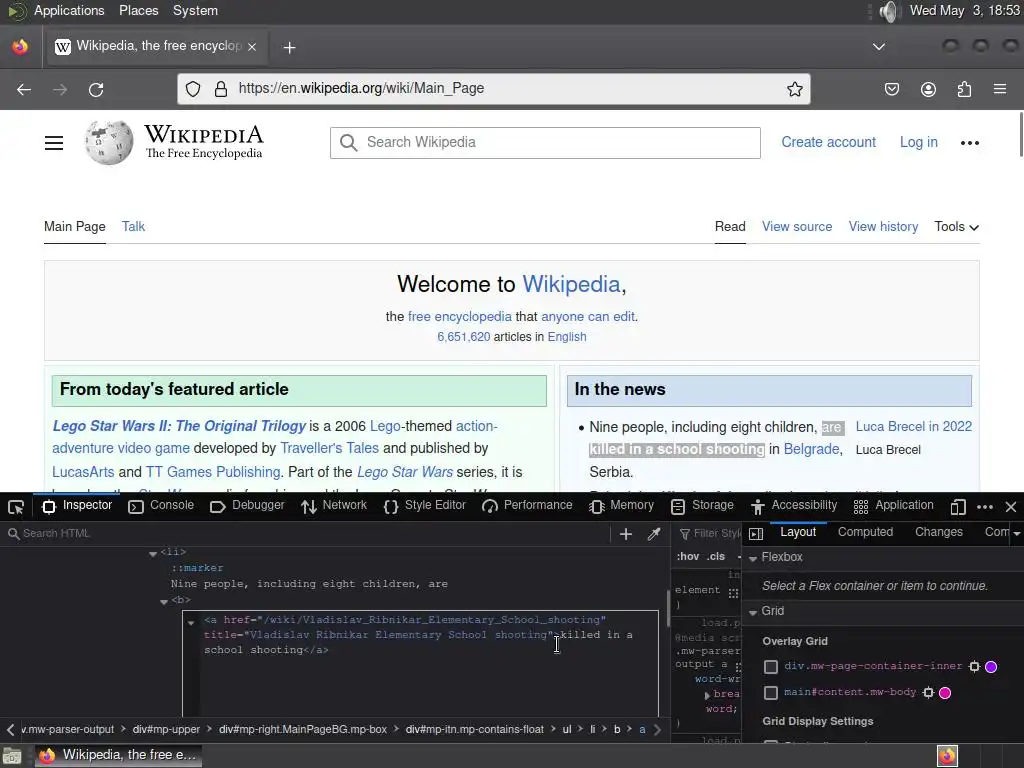Click the purple grid color swatch
Screen dimensions: 1024x768
pos(991,667)
